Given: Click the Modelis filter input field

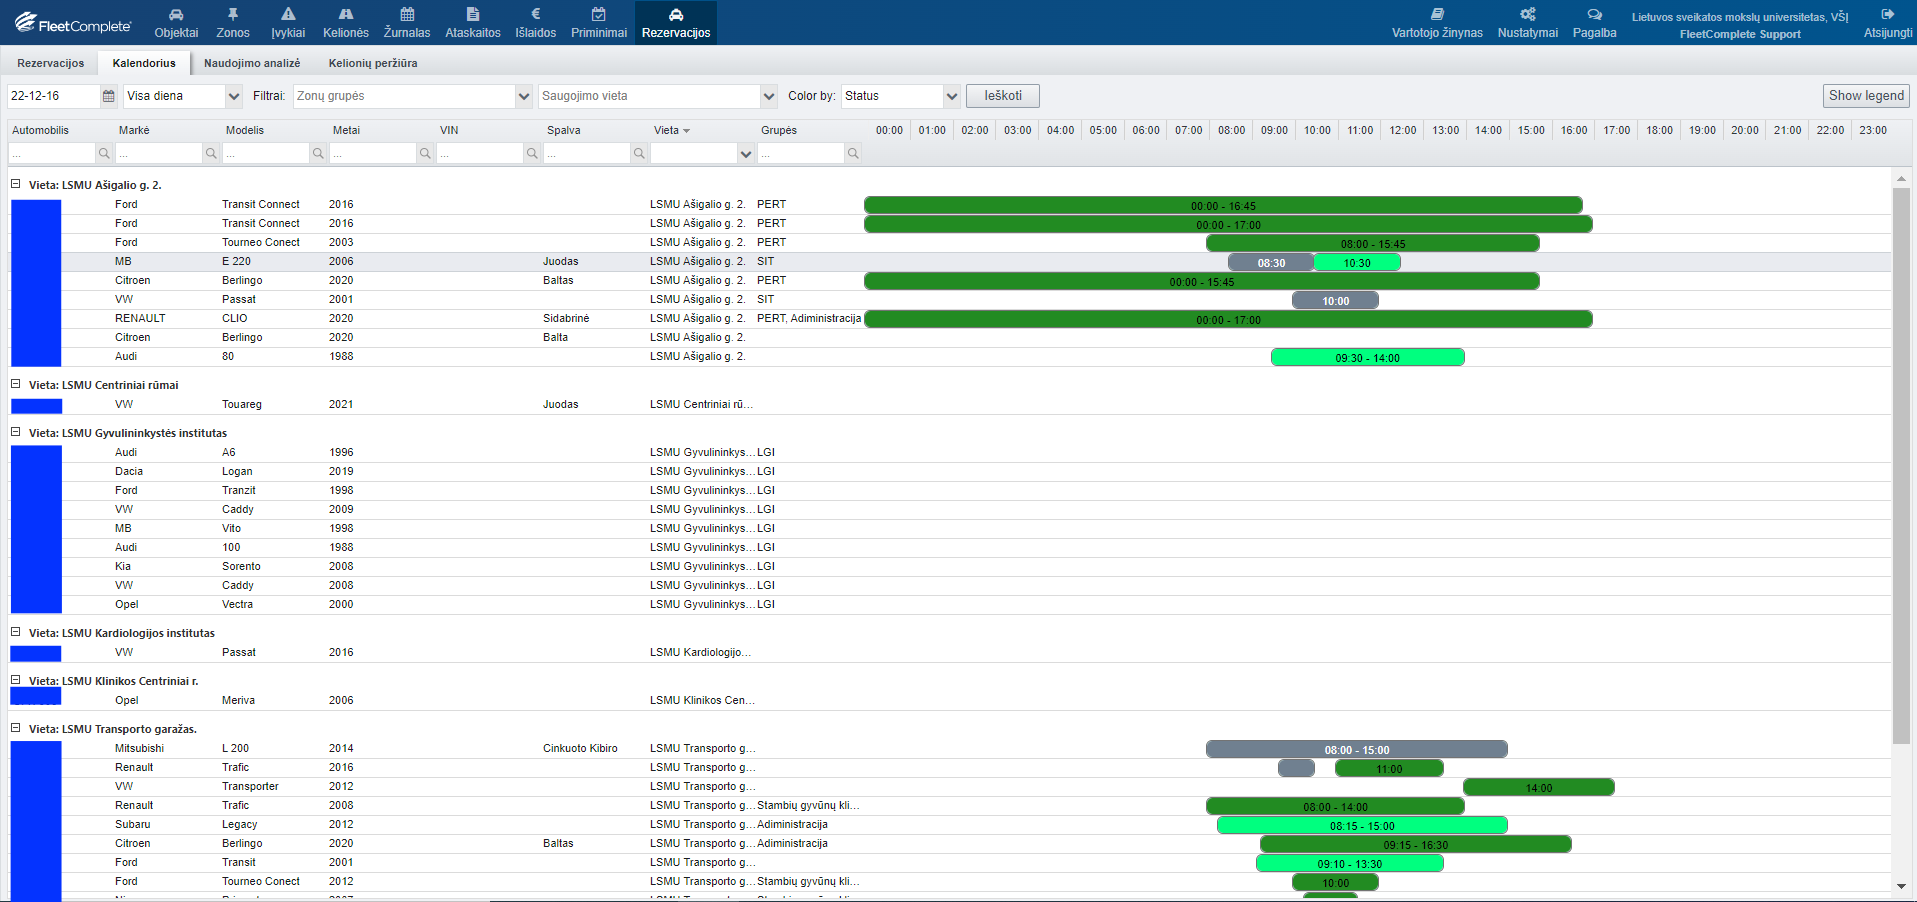Looking at the screenshot, I should tap(265, 153).
